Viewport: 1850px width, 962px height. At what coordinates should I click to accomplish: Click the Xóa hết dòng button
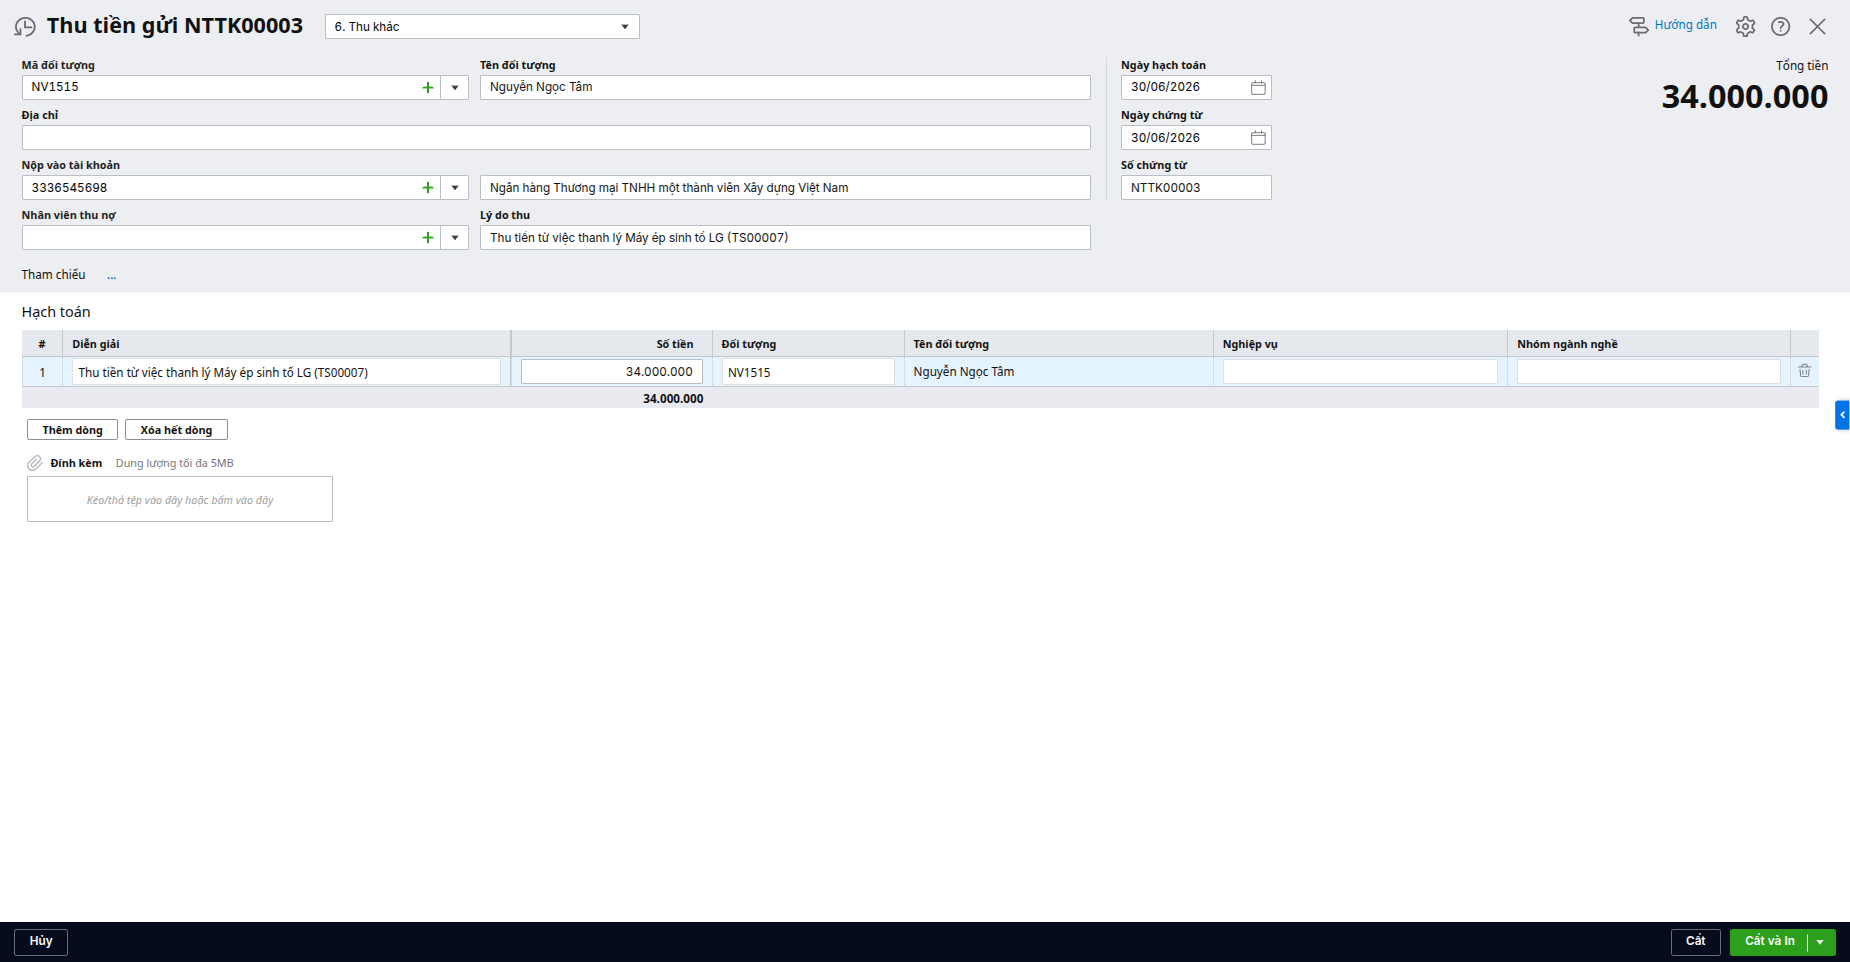pos(176,430)
